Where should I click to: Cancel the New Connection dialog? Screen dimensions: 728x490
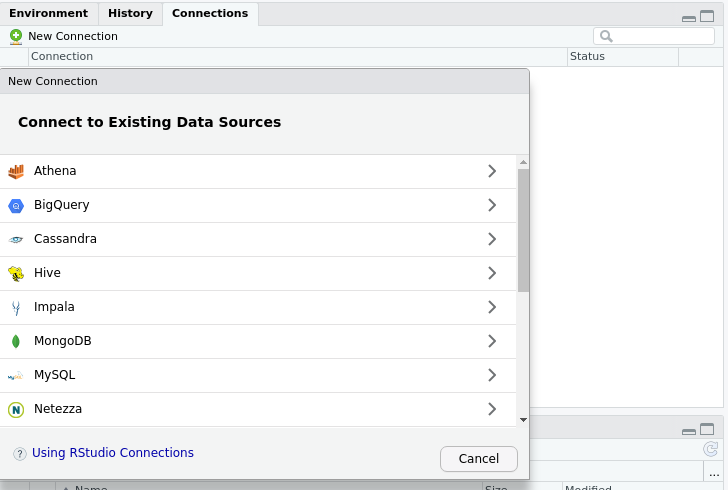478,459
